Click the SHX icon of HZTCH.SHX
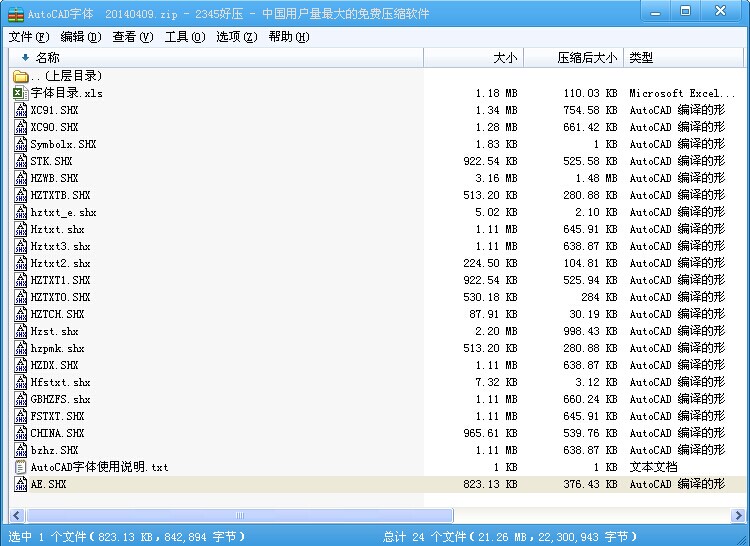The width and height of the screenshot is (750, 546). pos(21,314)
